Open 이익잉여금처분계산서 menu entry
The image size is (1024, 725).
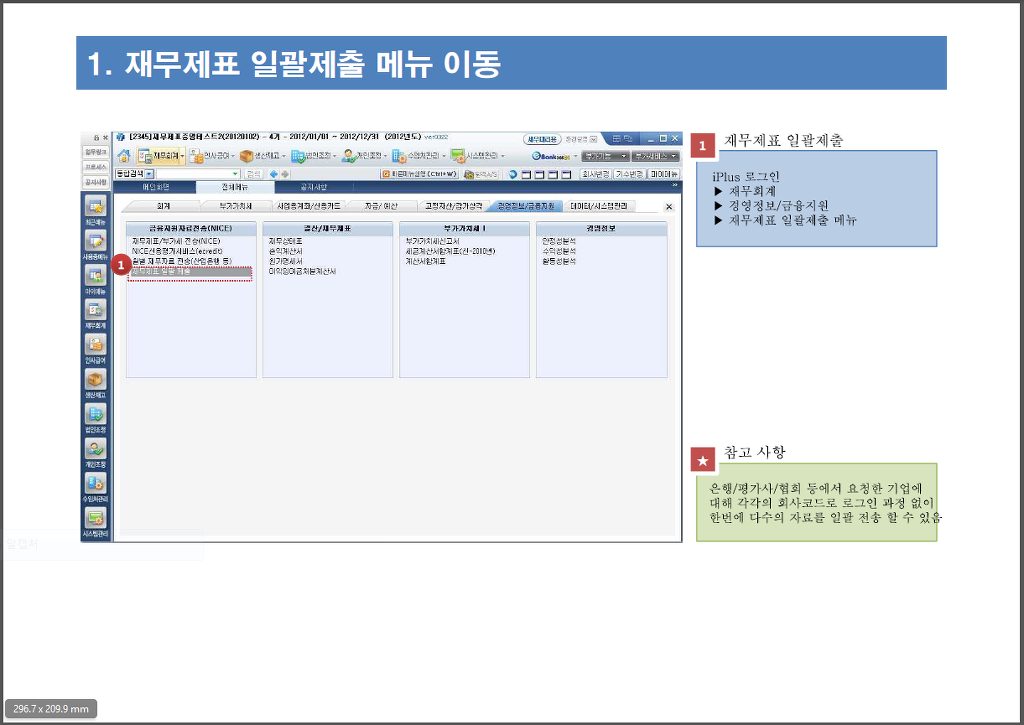[302, 271]
